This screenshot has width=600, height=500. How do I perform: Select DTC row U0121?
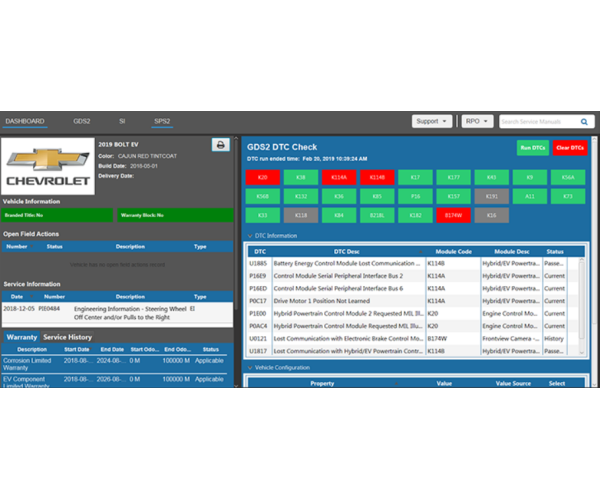pos(413,339)
